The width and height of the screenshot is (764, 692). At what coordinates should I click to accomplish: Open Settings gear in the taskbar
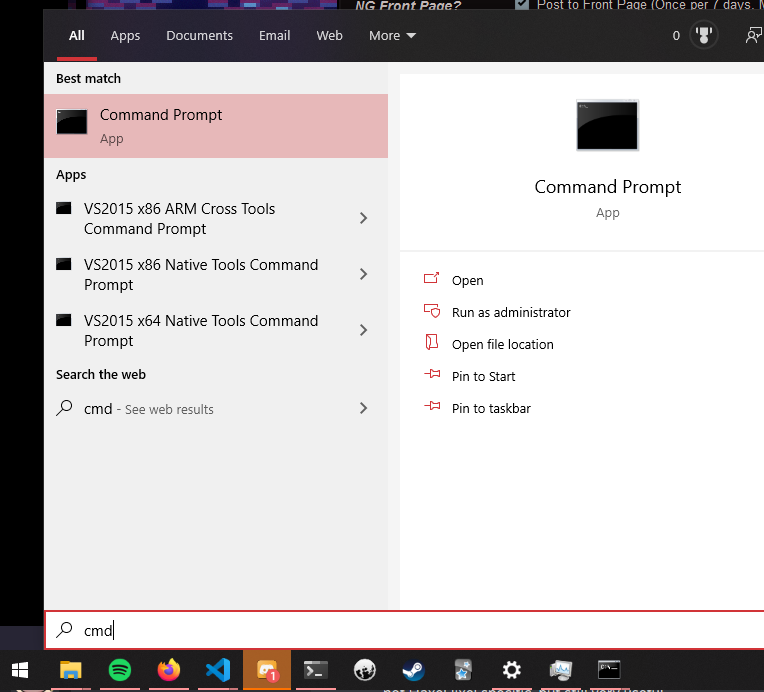[x=512, y=670]
